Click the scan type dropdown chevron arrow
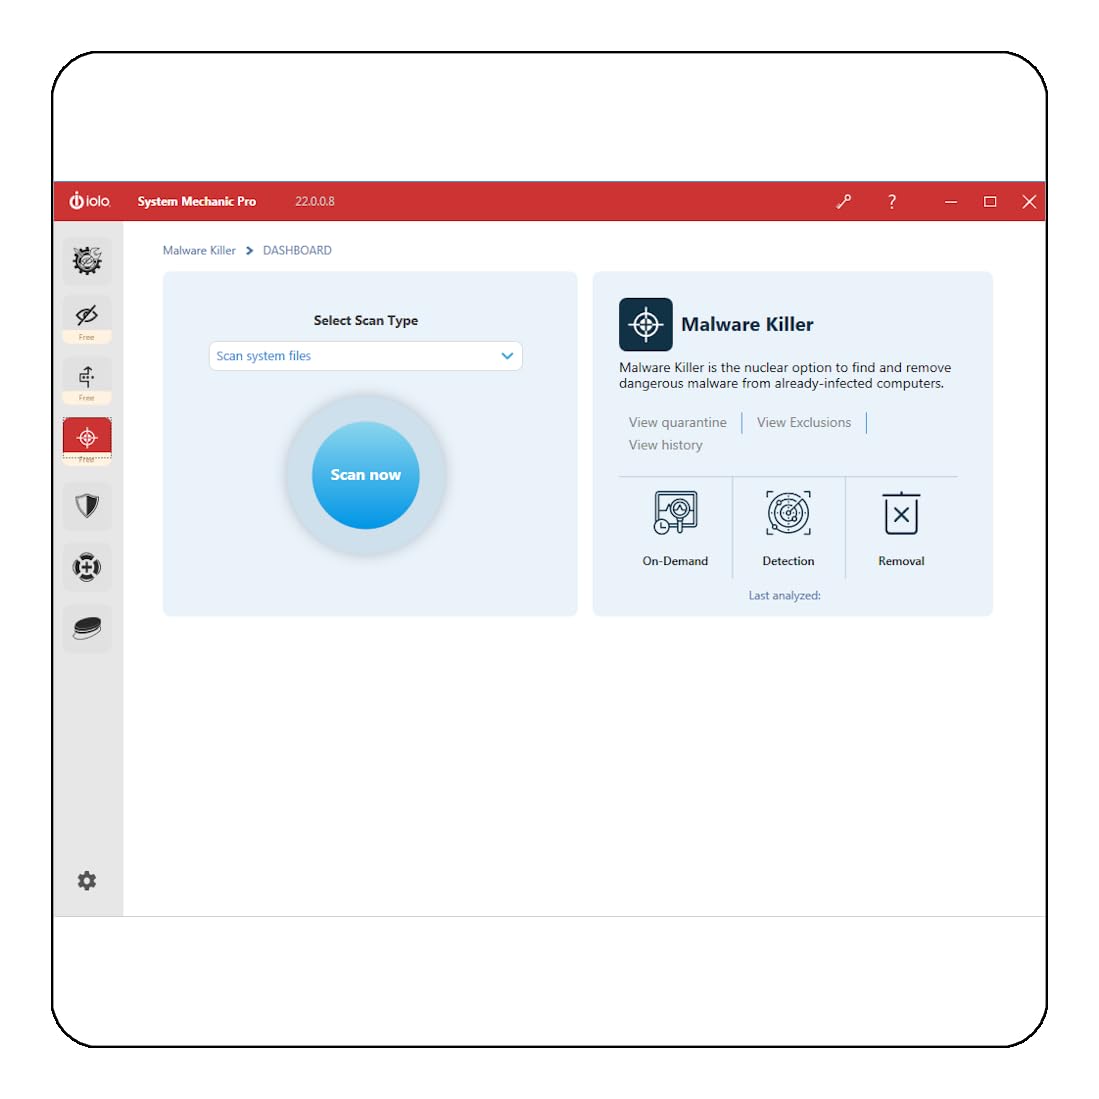 pyautogui.click(x=507, y=356)
